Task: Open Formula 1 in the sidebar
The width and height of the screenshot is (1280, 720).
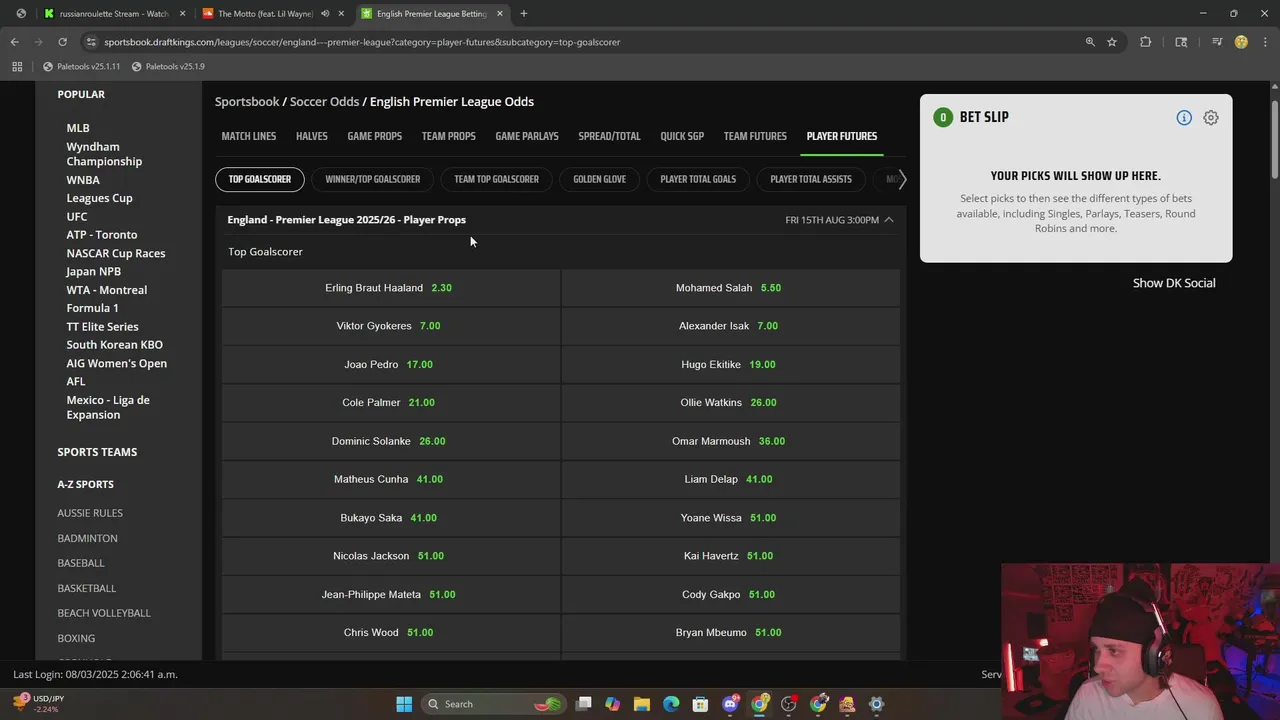Action: pyautogui.click(x=92, y=308)
